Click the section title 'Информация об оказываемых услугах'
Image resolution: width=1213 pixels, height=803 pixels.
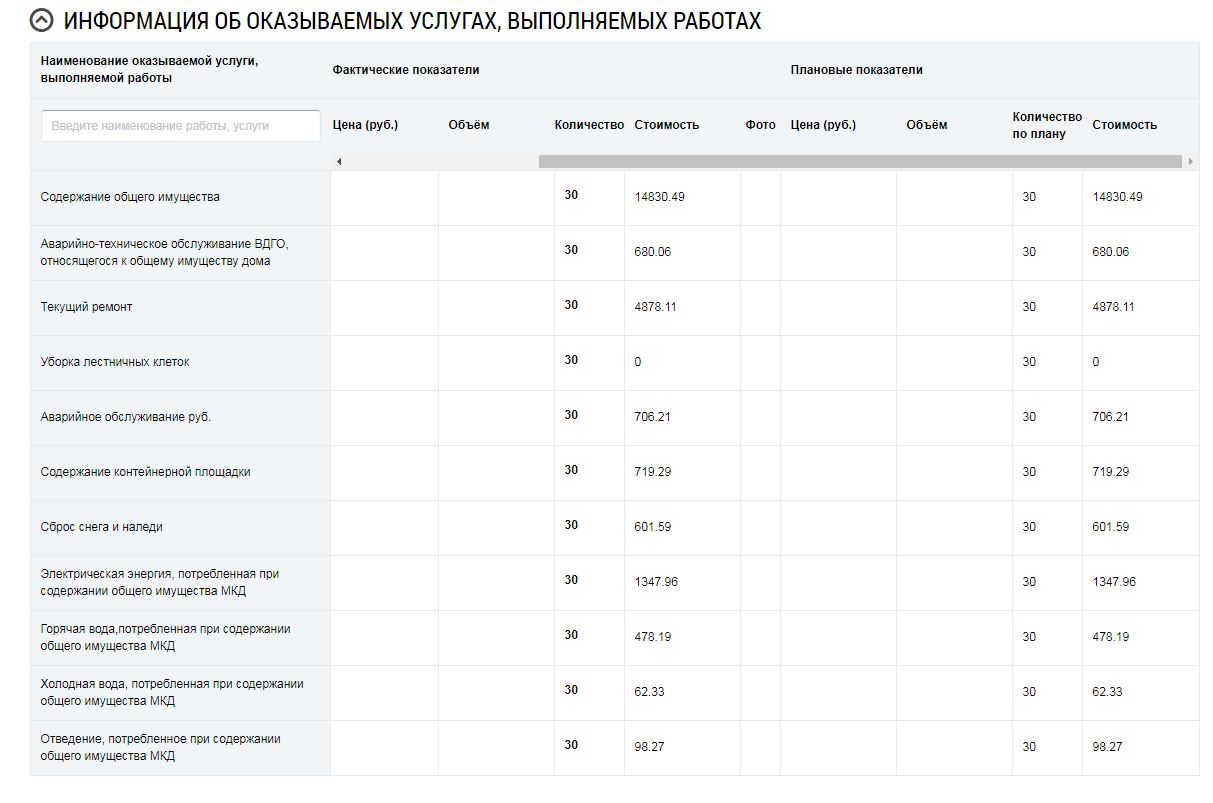(x=412, y=21)
